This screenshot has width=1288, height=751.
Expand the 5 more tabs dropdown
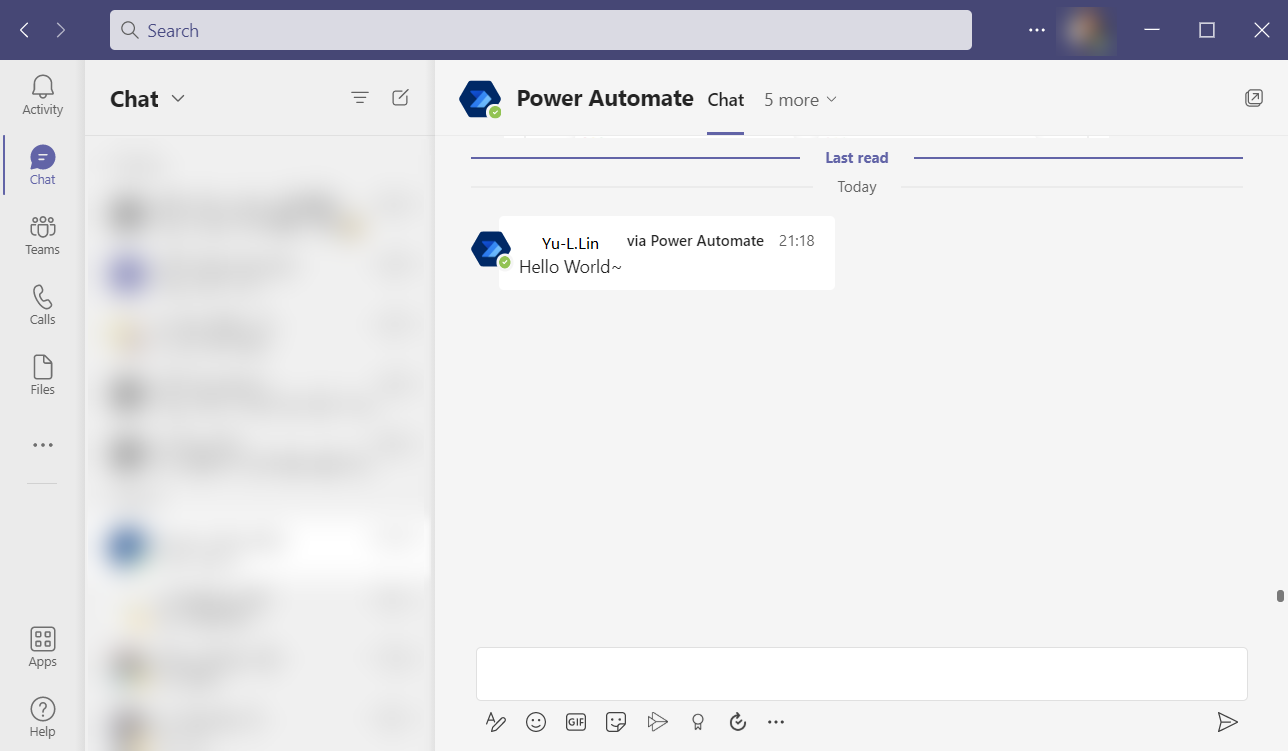point(800,100)
